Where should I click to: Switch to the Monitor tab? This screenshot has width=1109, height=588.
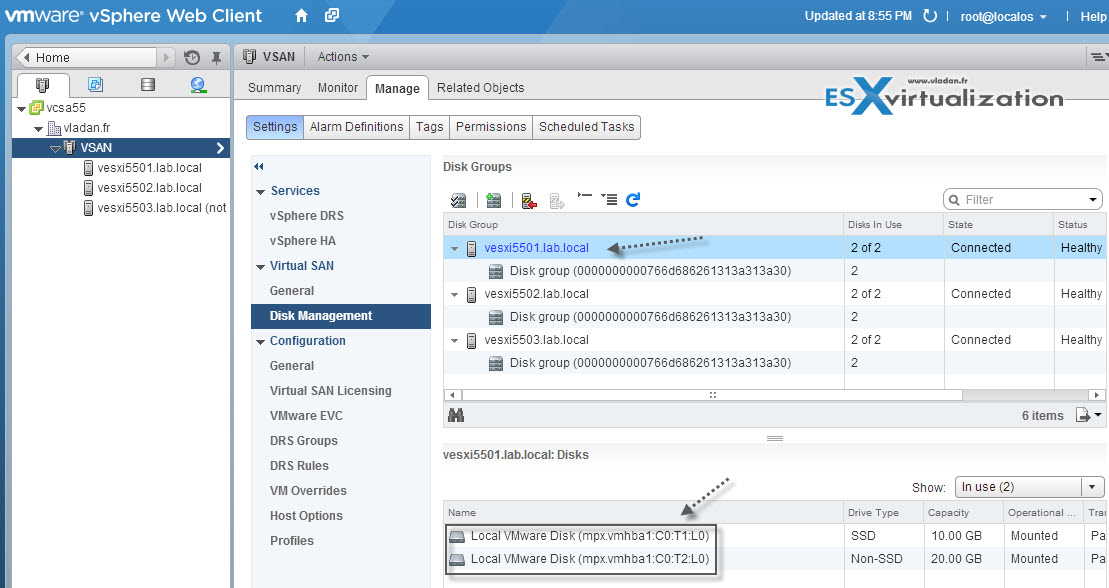(x=337, y=88)
